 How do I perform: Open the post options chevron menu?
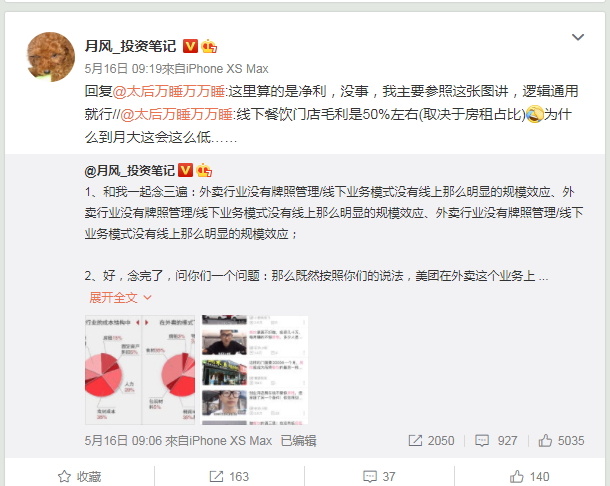pos(578,37)
